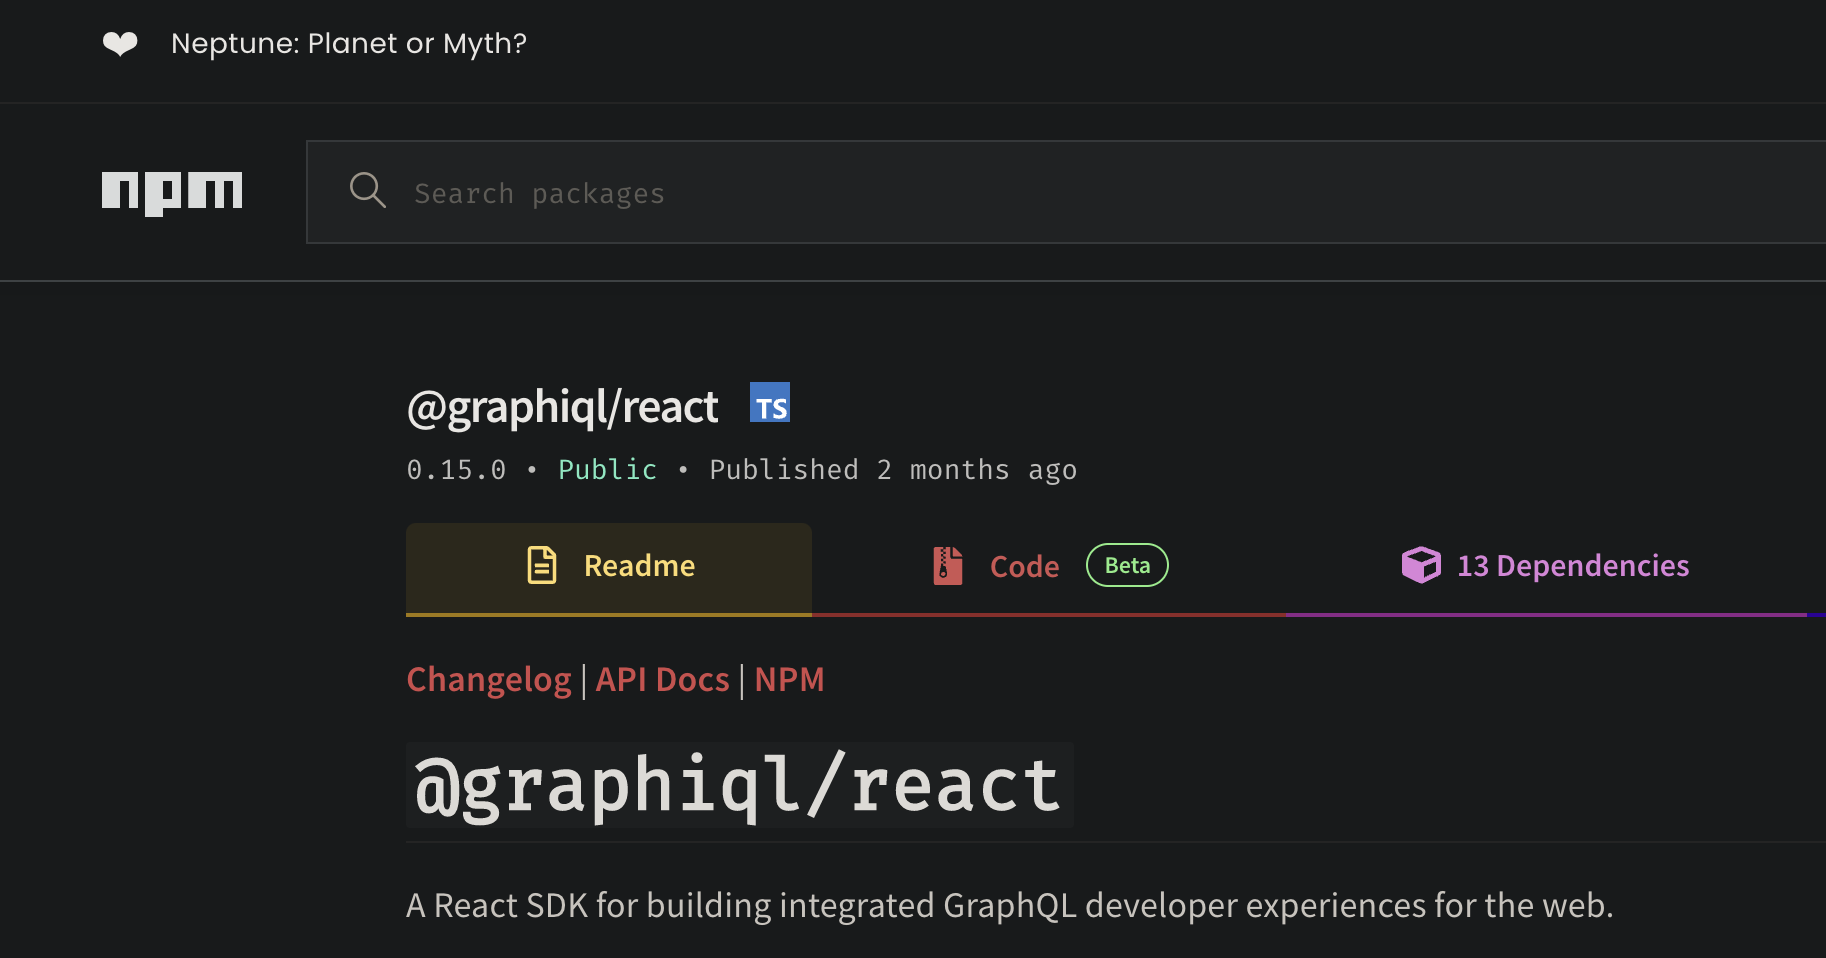This screenshot has height=958, width=1826.
Task: Select the @graphiql/react heading in the readme
Action: [737, 786]
